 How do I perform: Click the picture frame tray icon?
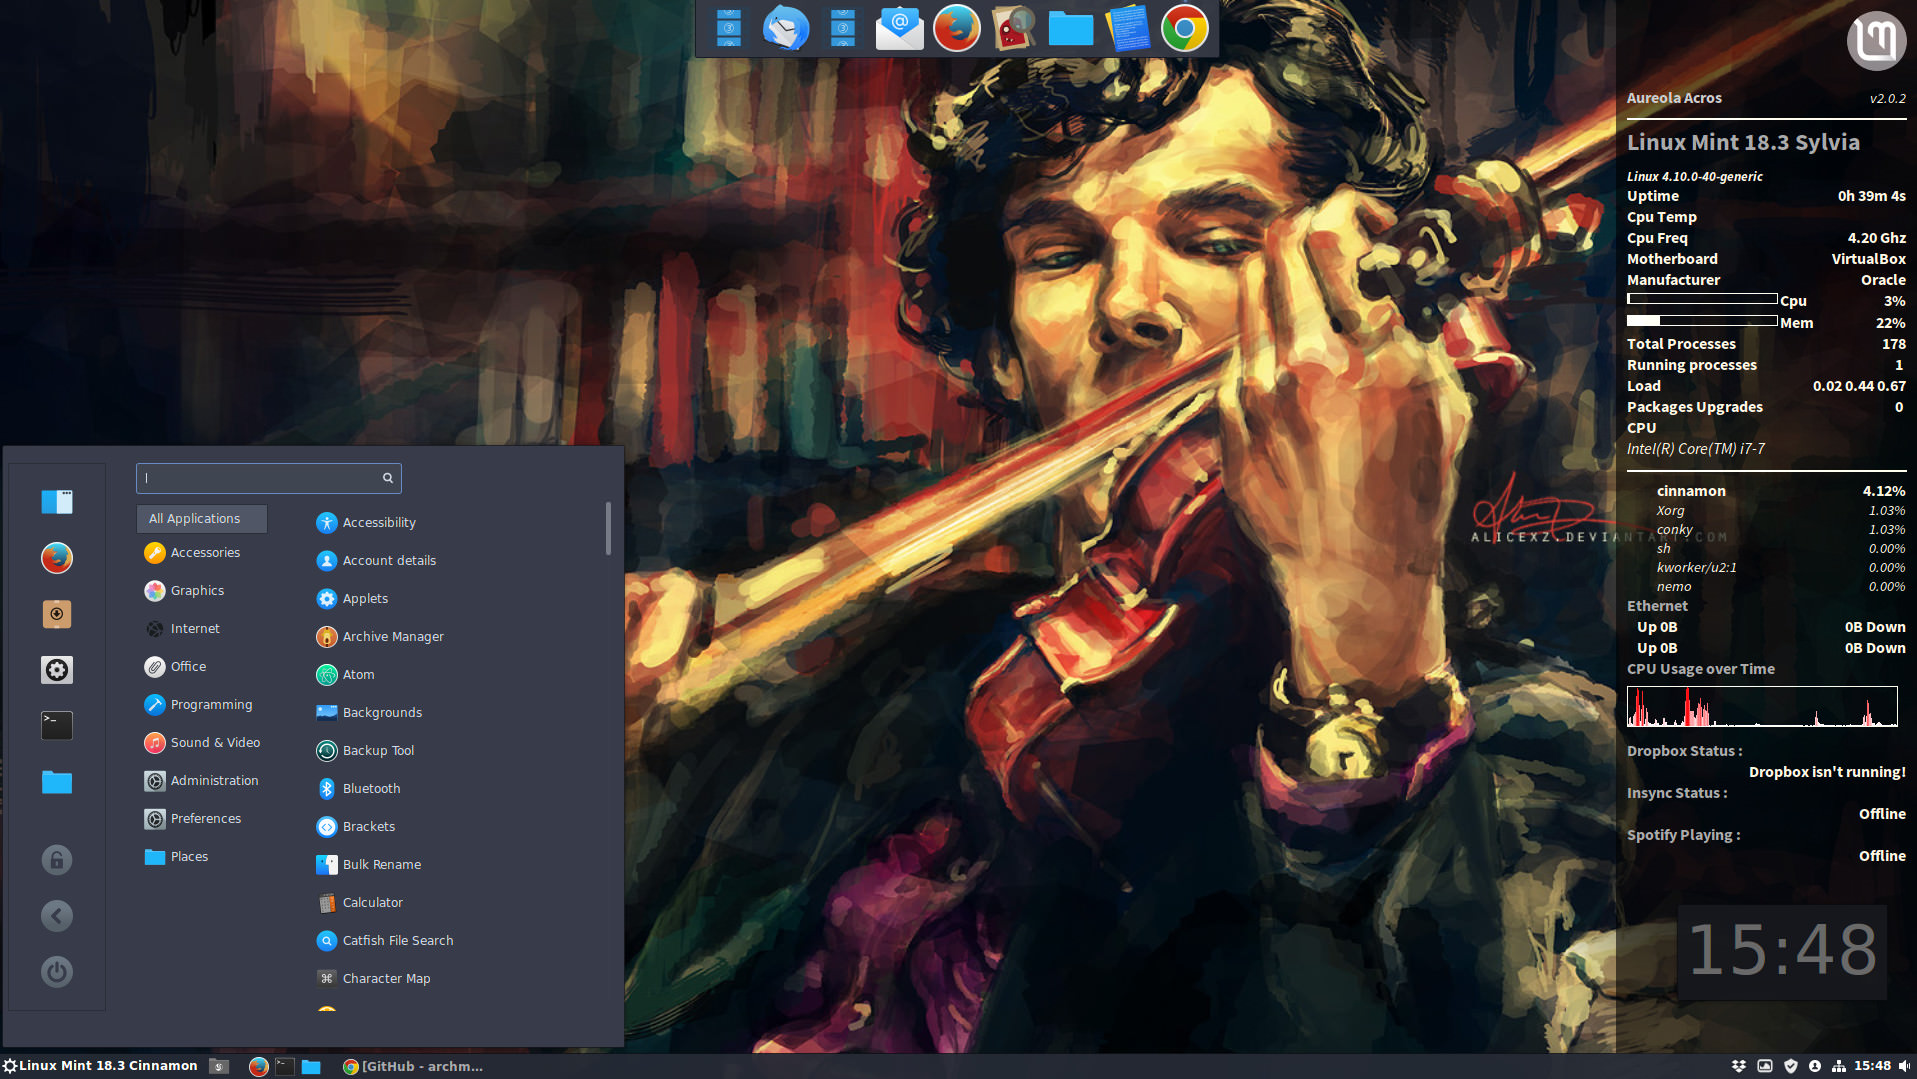pos(1765,1066)
